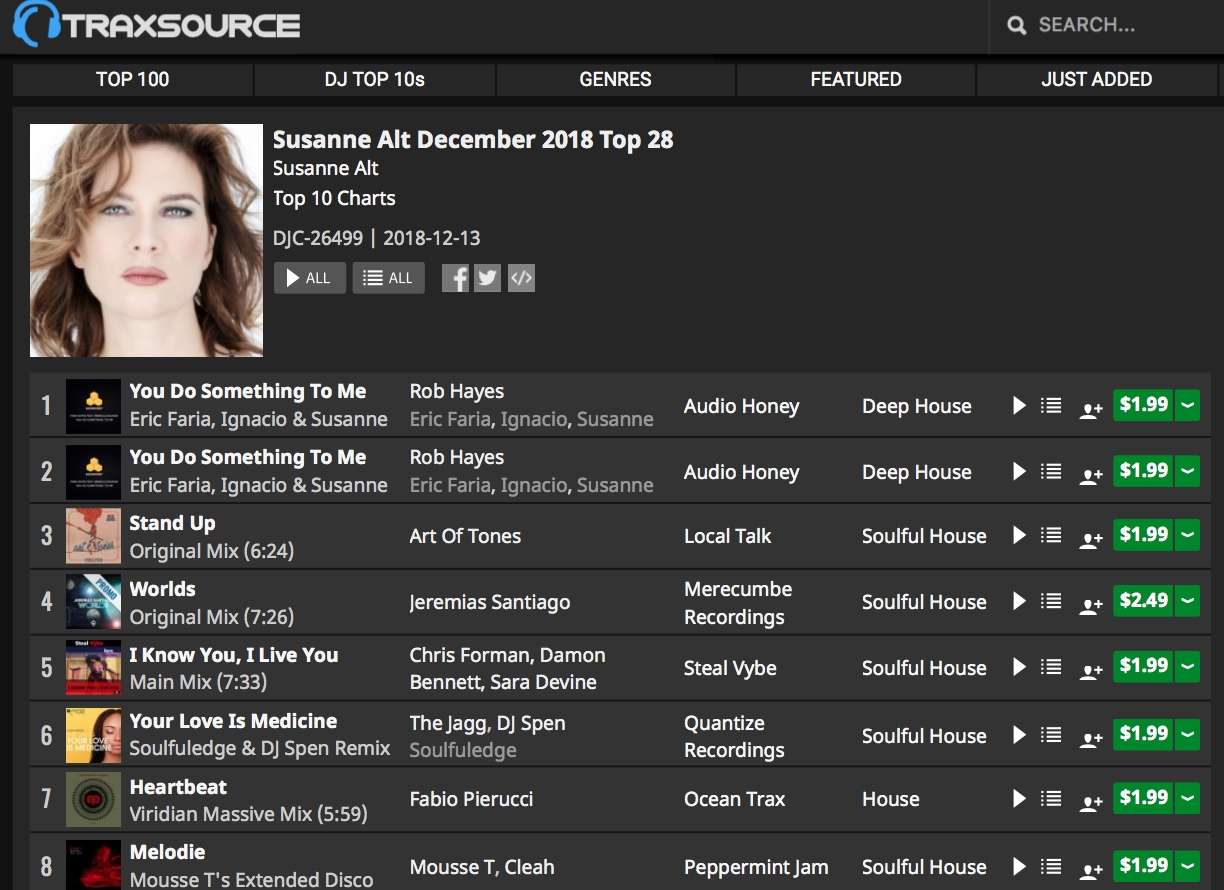Queue the Worlds track

[x=1051, y=601]
